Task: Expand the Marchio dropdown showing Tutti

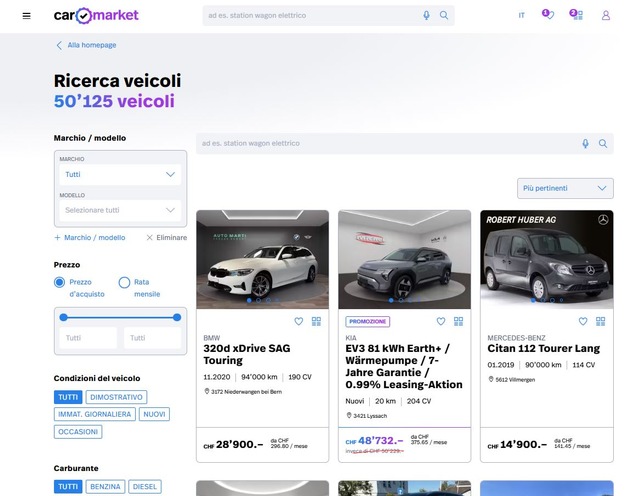Action: pyautogui.click(x=120, y=174)
